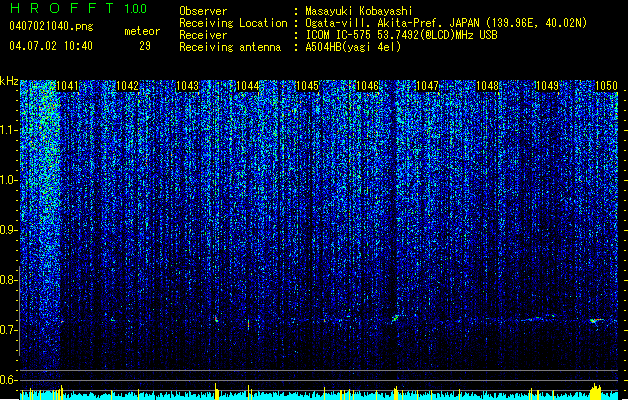Click the 1045 time marker

point(307,86)
